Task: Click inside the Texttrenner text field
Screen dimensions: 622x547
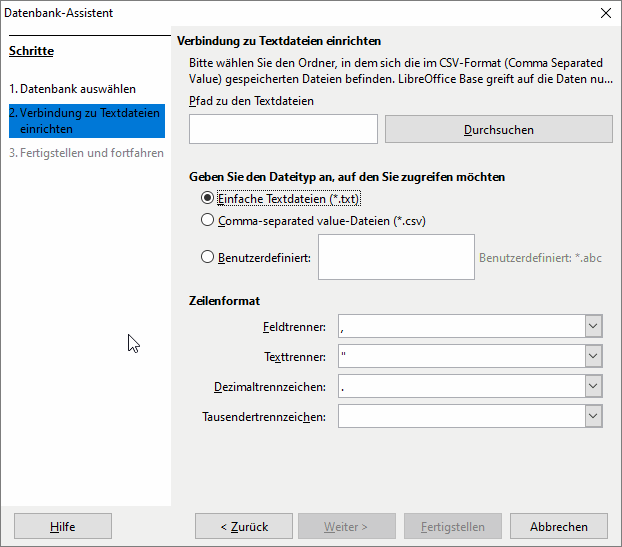Action: point(462,356)
